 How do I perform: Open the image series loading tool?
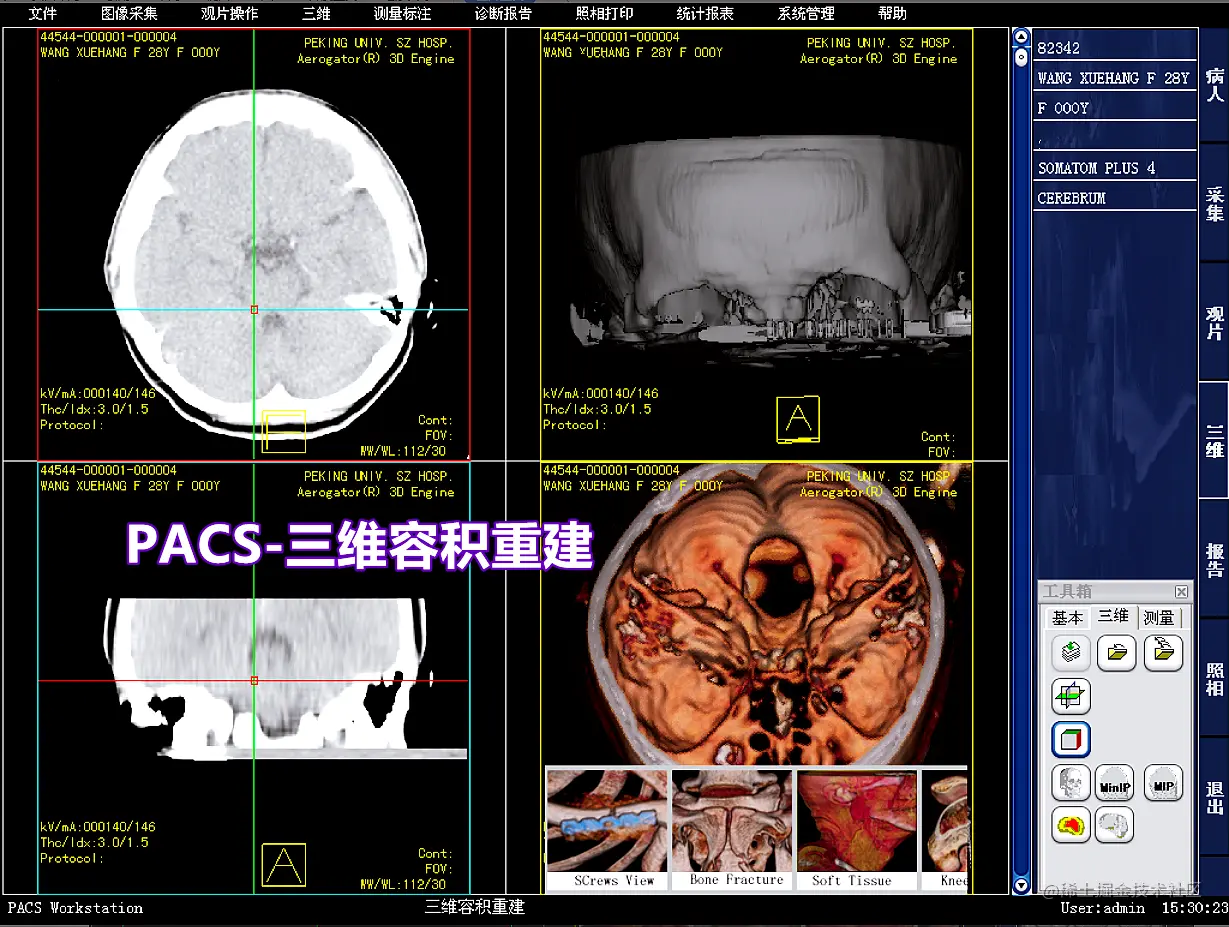1070,652
